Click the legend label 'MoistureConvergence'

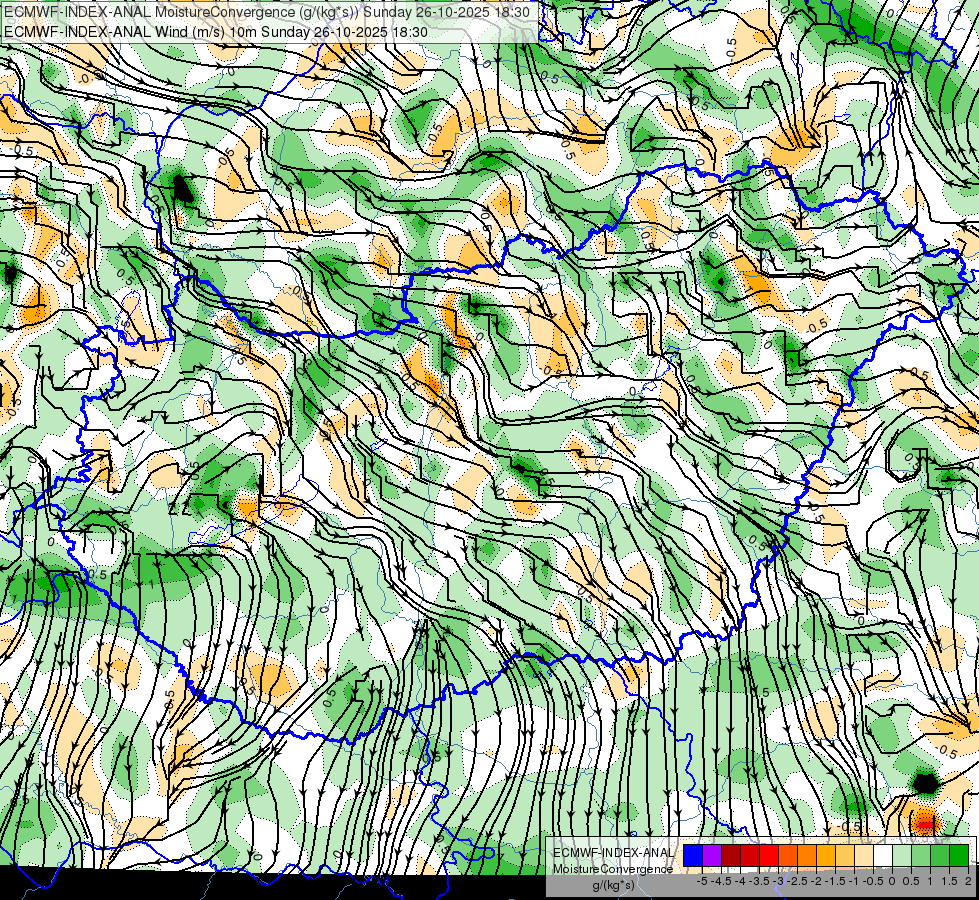(x=613, y=869)
